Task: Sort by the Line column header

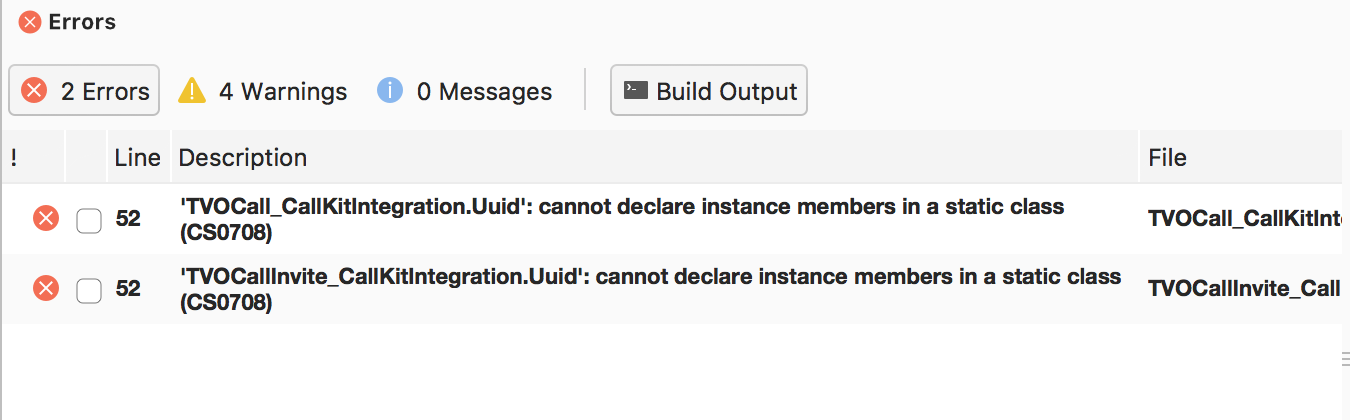Action: click(x=138, y=157)
